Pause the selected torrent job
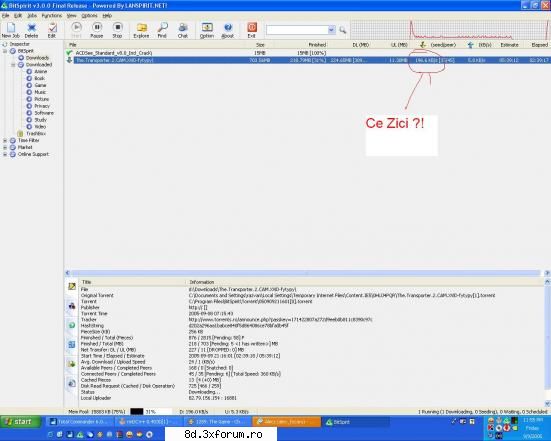Image resolution: width=551 pixels, height=441 pixels. tap(97, 30)
